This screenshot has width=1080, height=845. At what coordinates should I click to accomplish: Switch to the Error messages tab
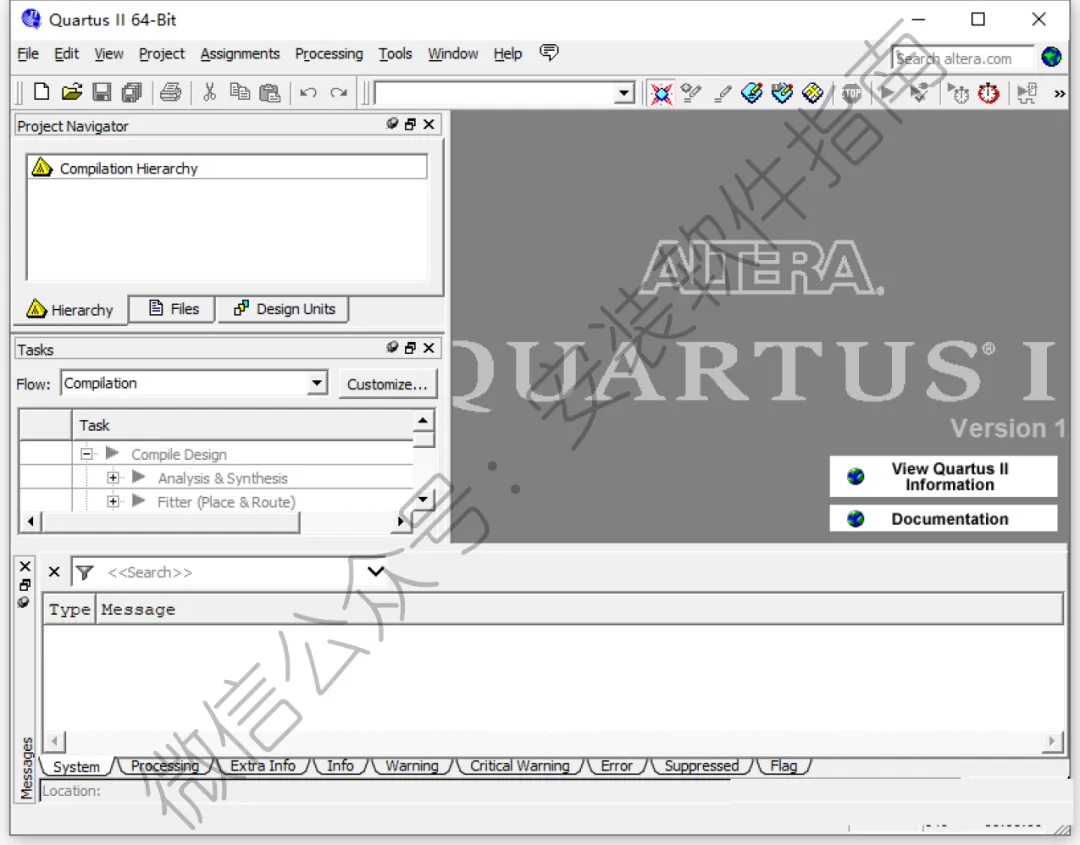[616, 766]
